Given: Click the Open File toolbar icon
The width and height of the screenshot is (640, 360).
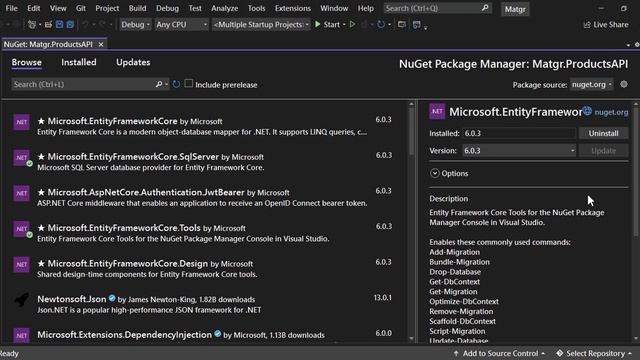Looking at the screenshot, I should 48,24.
